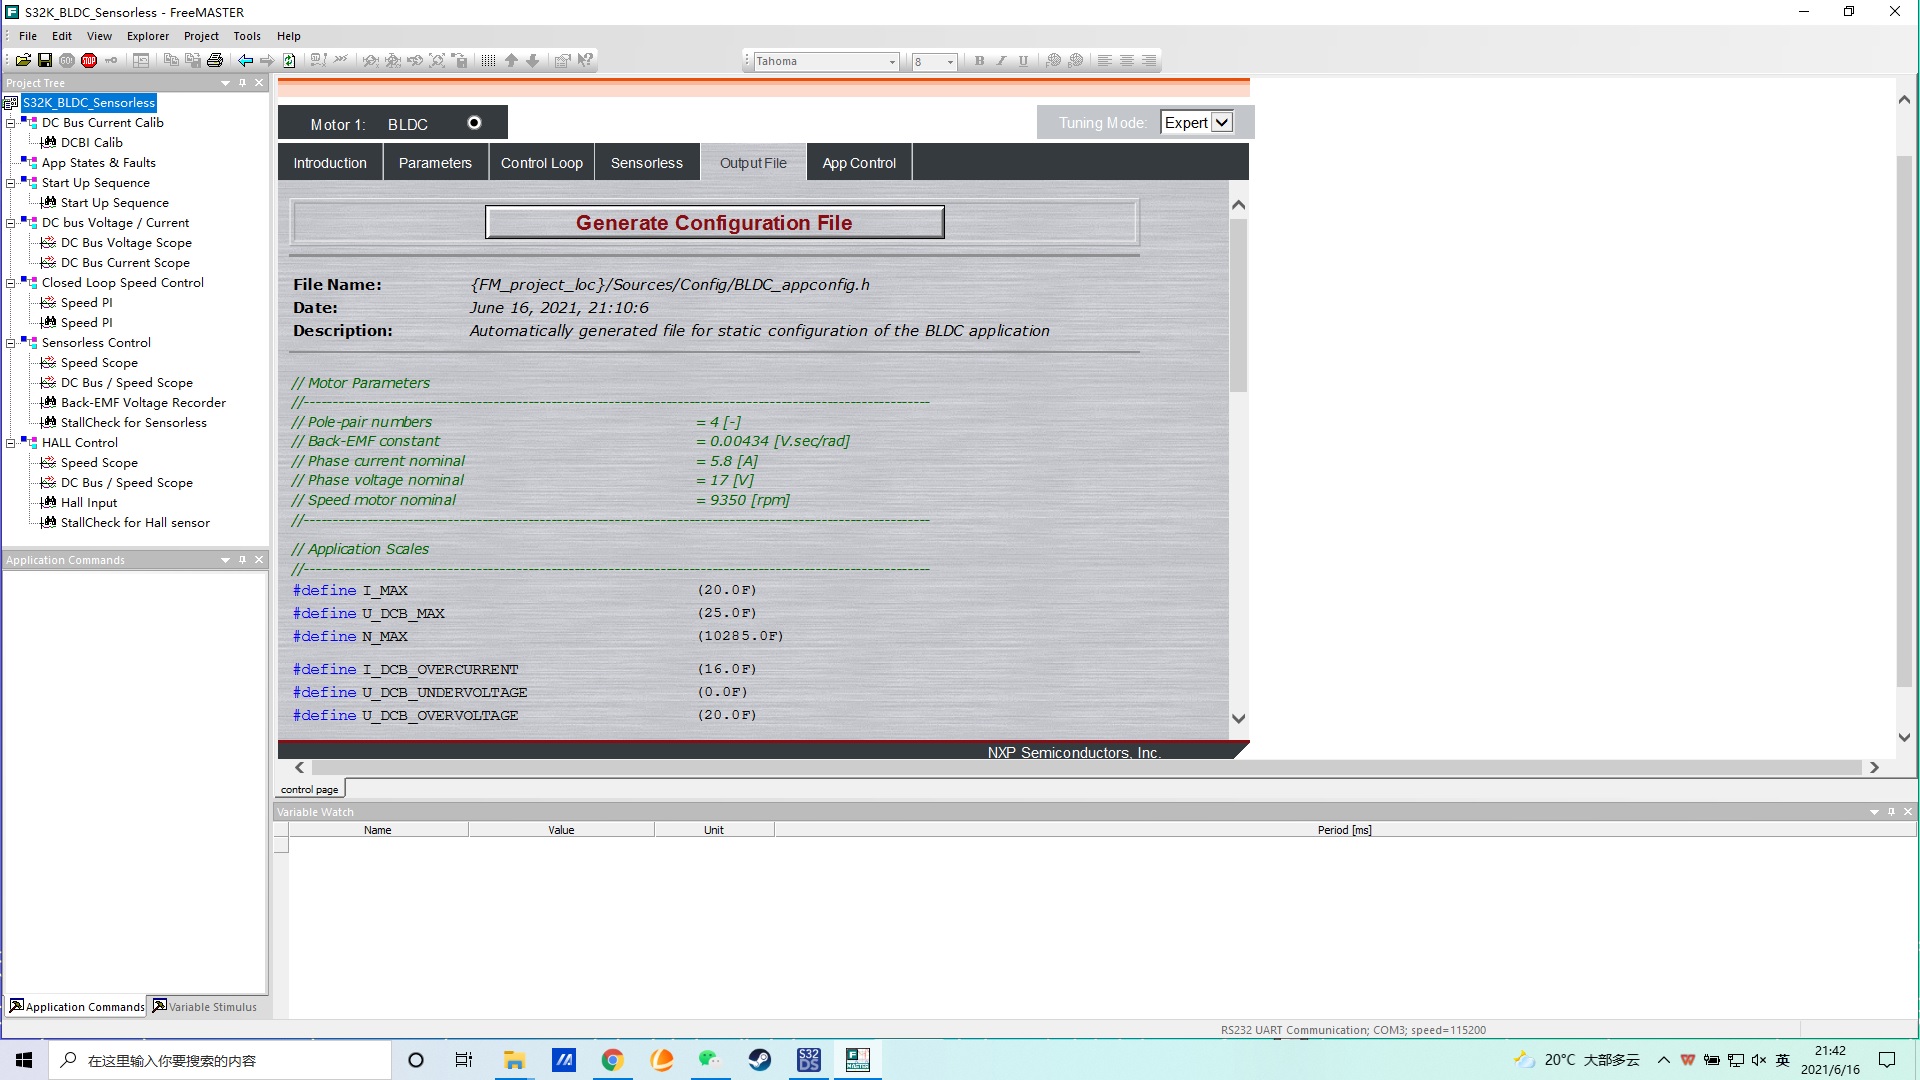1920x1080 pixels.
Task: Open the font size dropdown
Action: (x=949, y=61)
